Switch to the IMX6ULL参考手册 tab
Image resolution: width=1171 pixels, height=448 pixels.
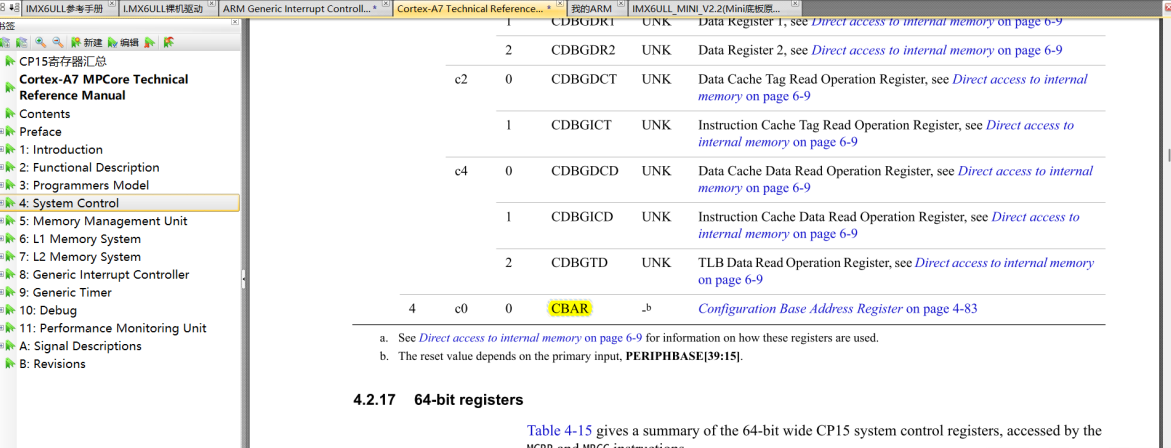point(69,9)
